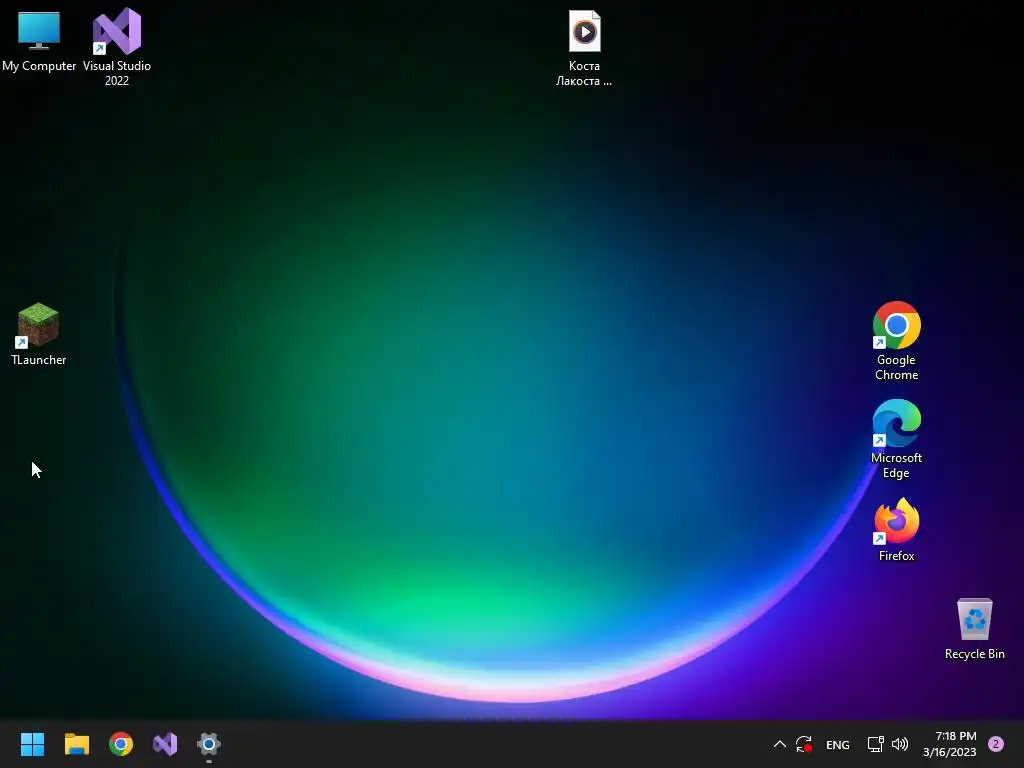Select the TLauncher desktop shortcut
Viewport: 1024px width, 768px height.
(x=39, y=334)
